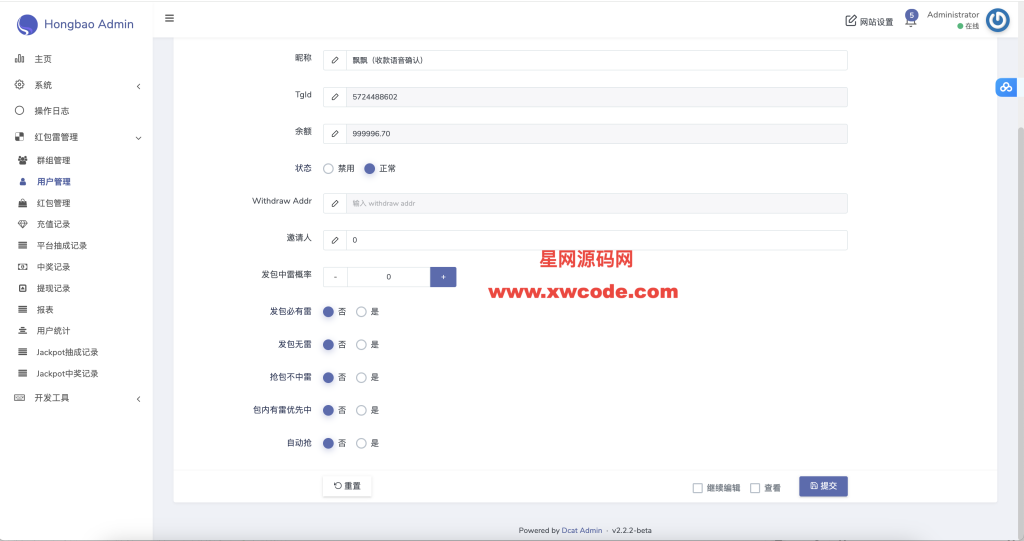1024x541 pixels.
Task: Click the blue cloud widget icon
Action: [1006, 88]
